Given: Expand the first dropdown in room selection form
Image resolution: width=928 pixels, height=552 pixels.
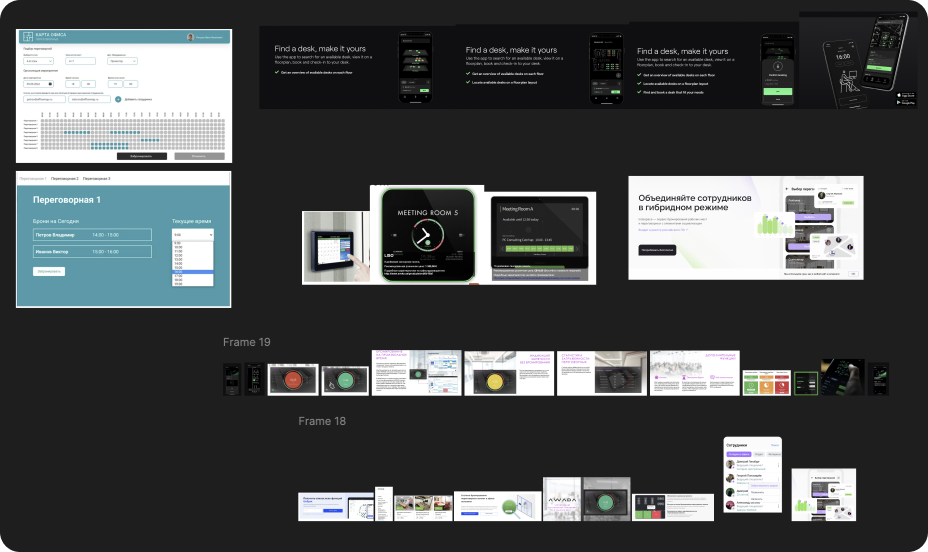Looking at the screenshot, I should (x=37, y=61).
